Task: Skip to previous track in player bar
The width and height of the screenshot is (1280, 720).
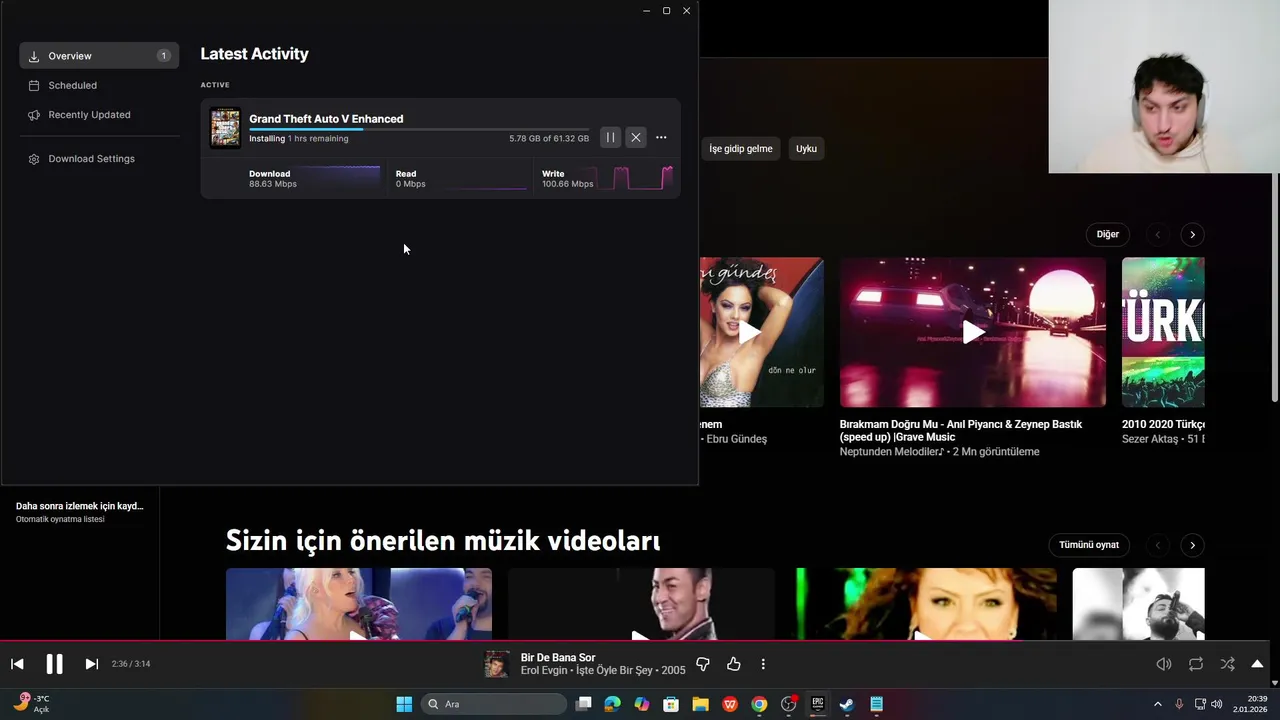Action: coord(17,664)
